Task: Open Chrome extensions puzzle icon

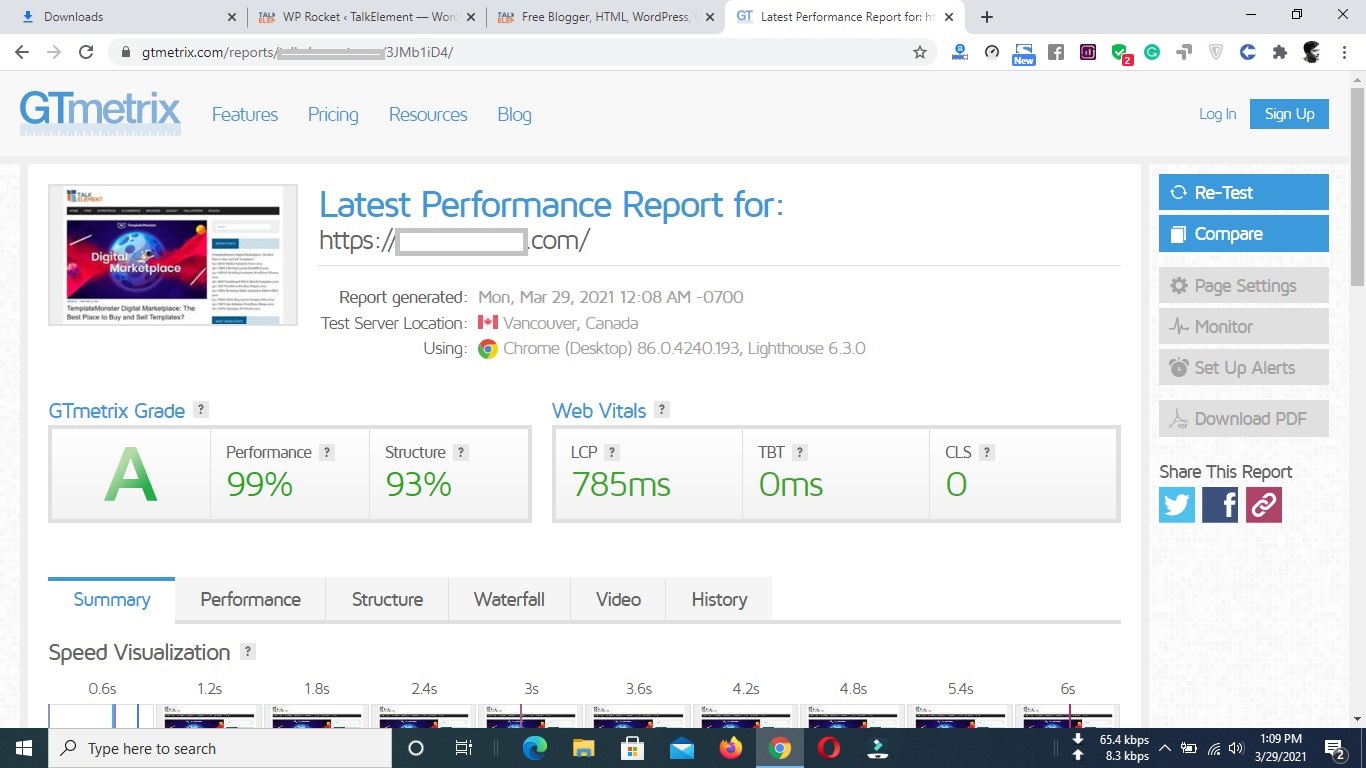Action: pyautogui.click(x=1279, y=52)
